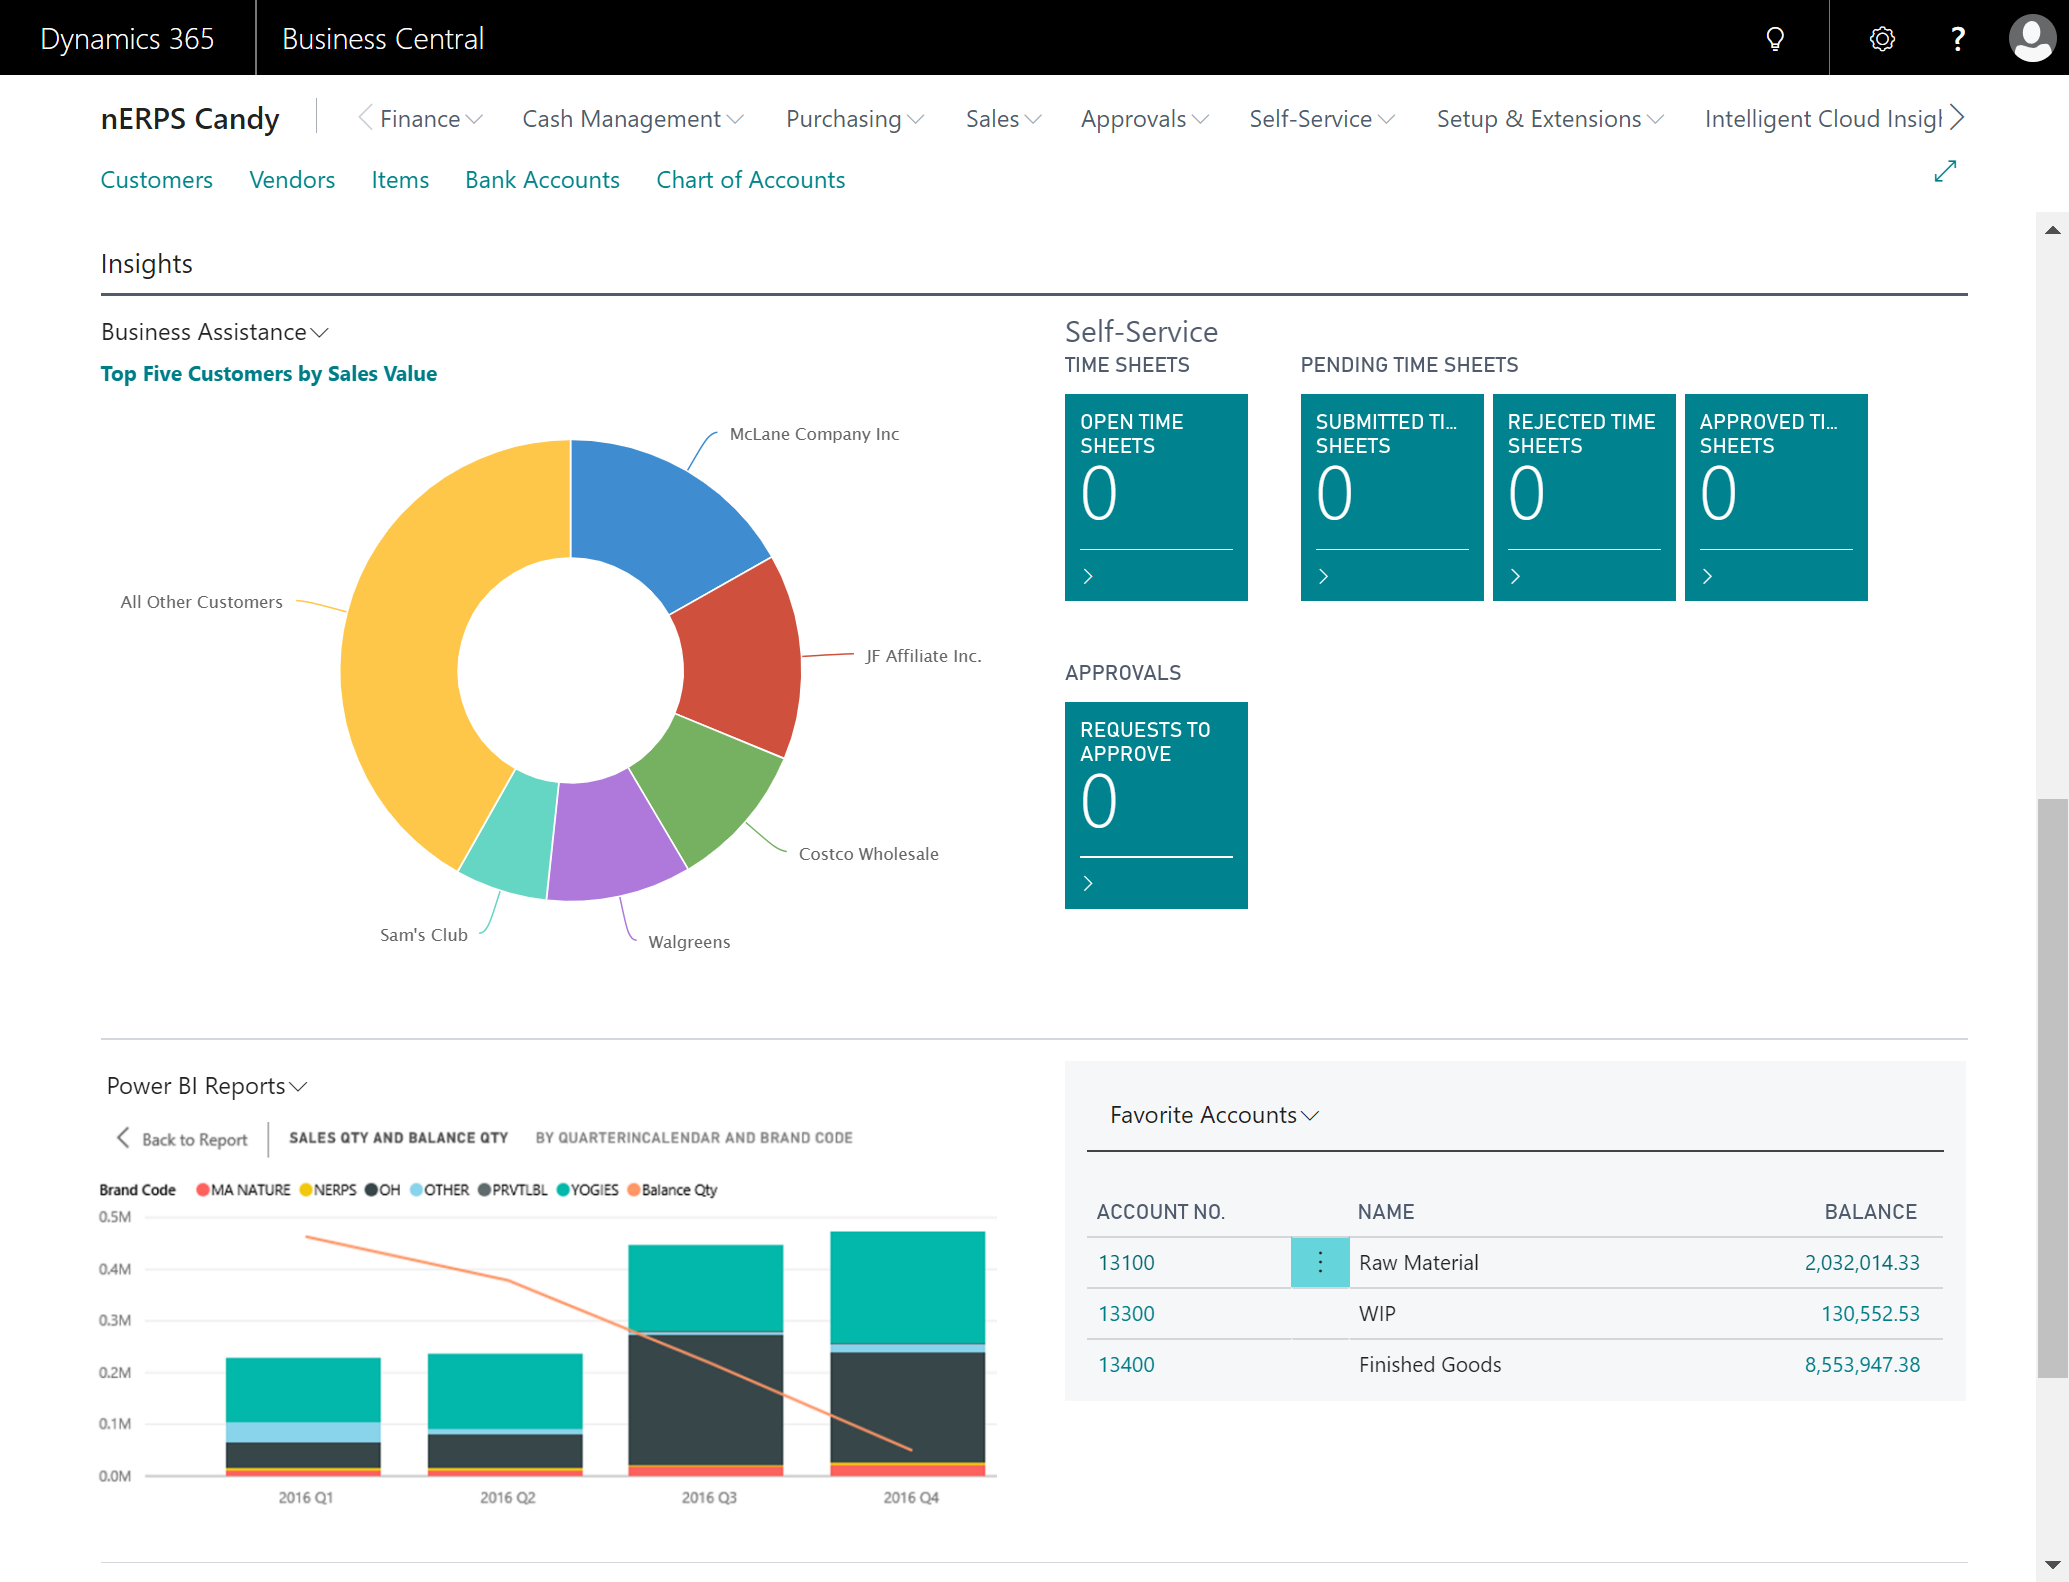Screen dimensions: 2069x1582
Task: Open the Items list
Action: tap(400, 180)
